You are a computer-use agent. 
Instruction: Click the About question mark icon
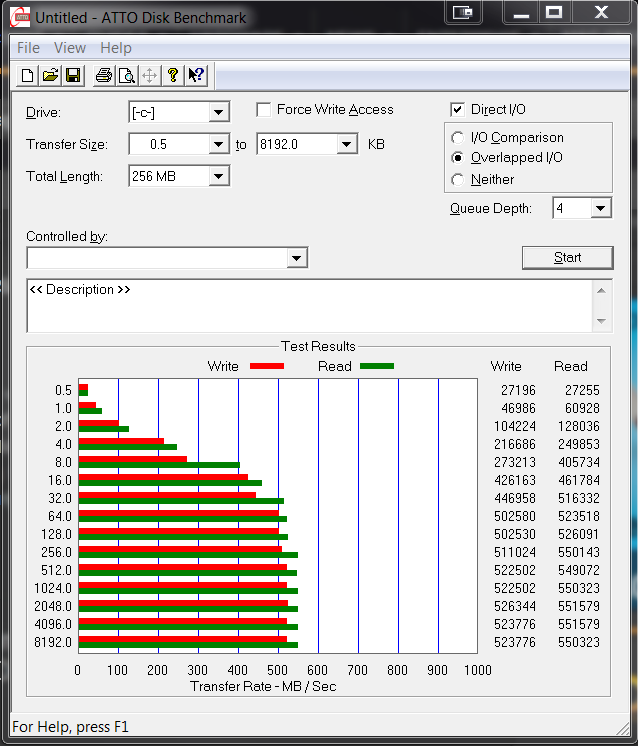click(x=173, y=75)
